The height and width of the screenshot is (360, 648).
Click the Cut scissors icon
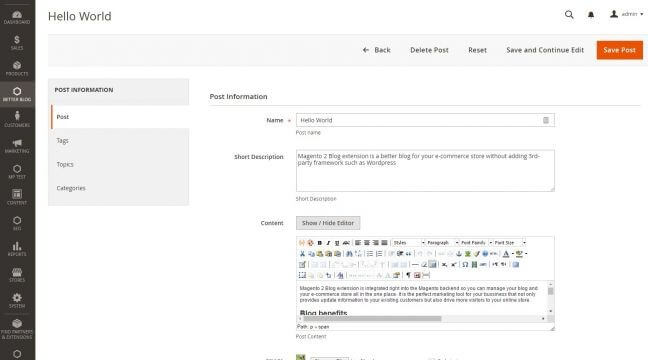pyautogui.click(x=302, y=253)
